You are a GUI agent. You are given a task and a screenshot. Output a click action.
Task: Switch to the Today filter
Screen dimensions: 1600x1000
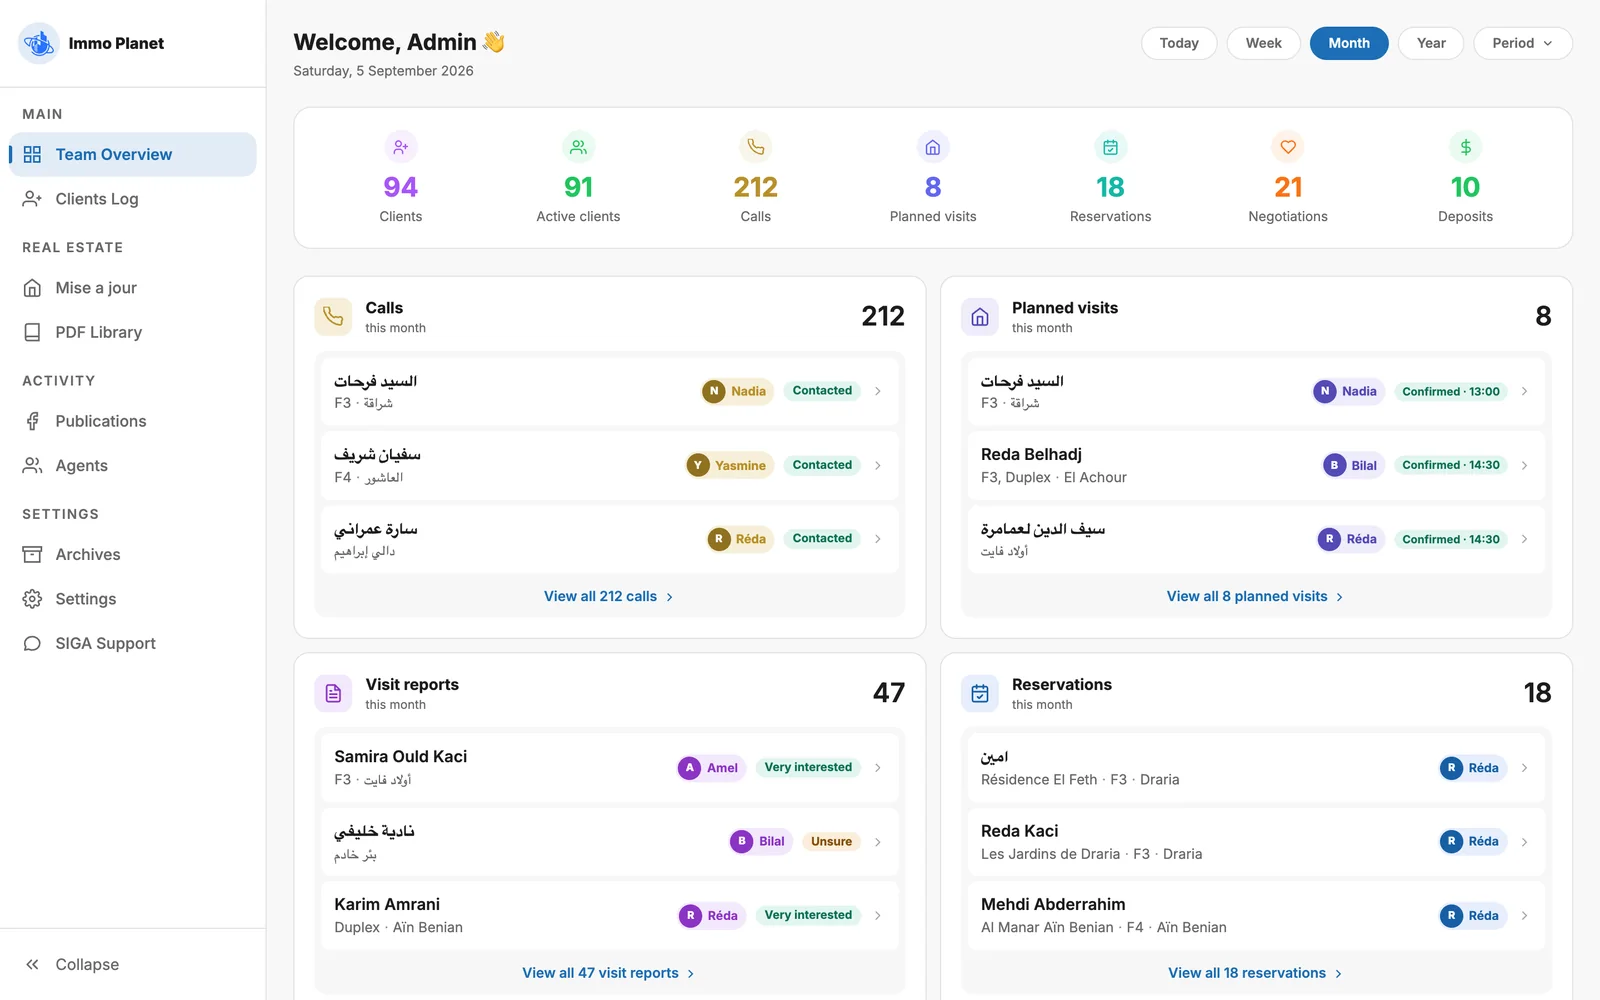[x=1179, y=43]
